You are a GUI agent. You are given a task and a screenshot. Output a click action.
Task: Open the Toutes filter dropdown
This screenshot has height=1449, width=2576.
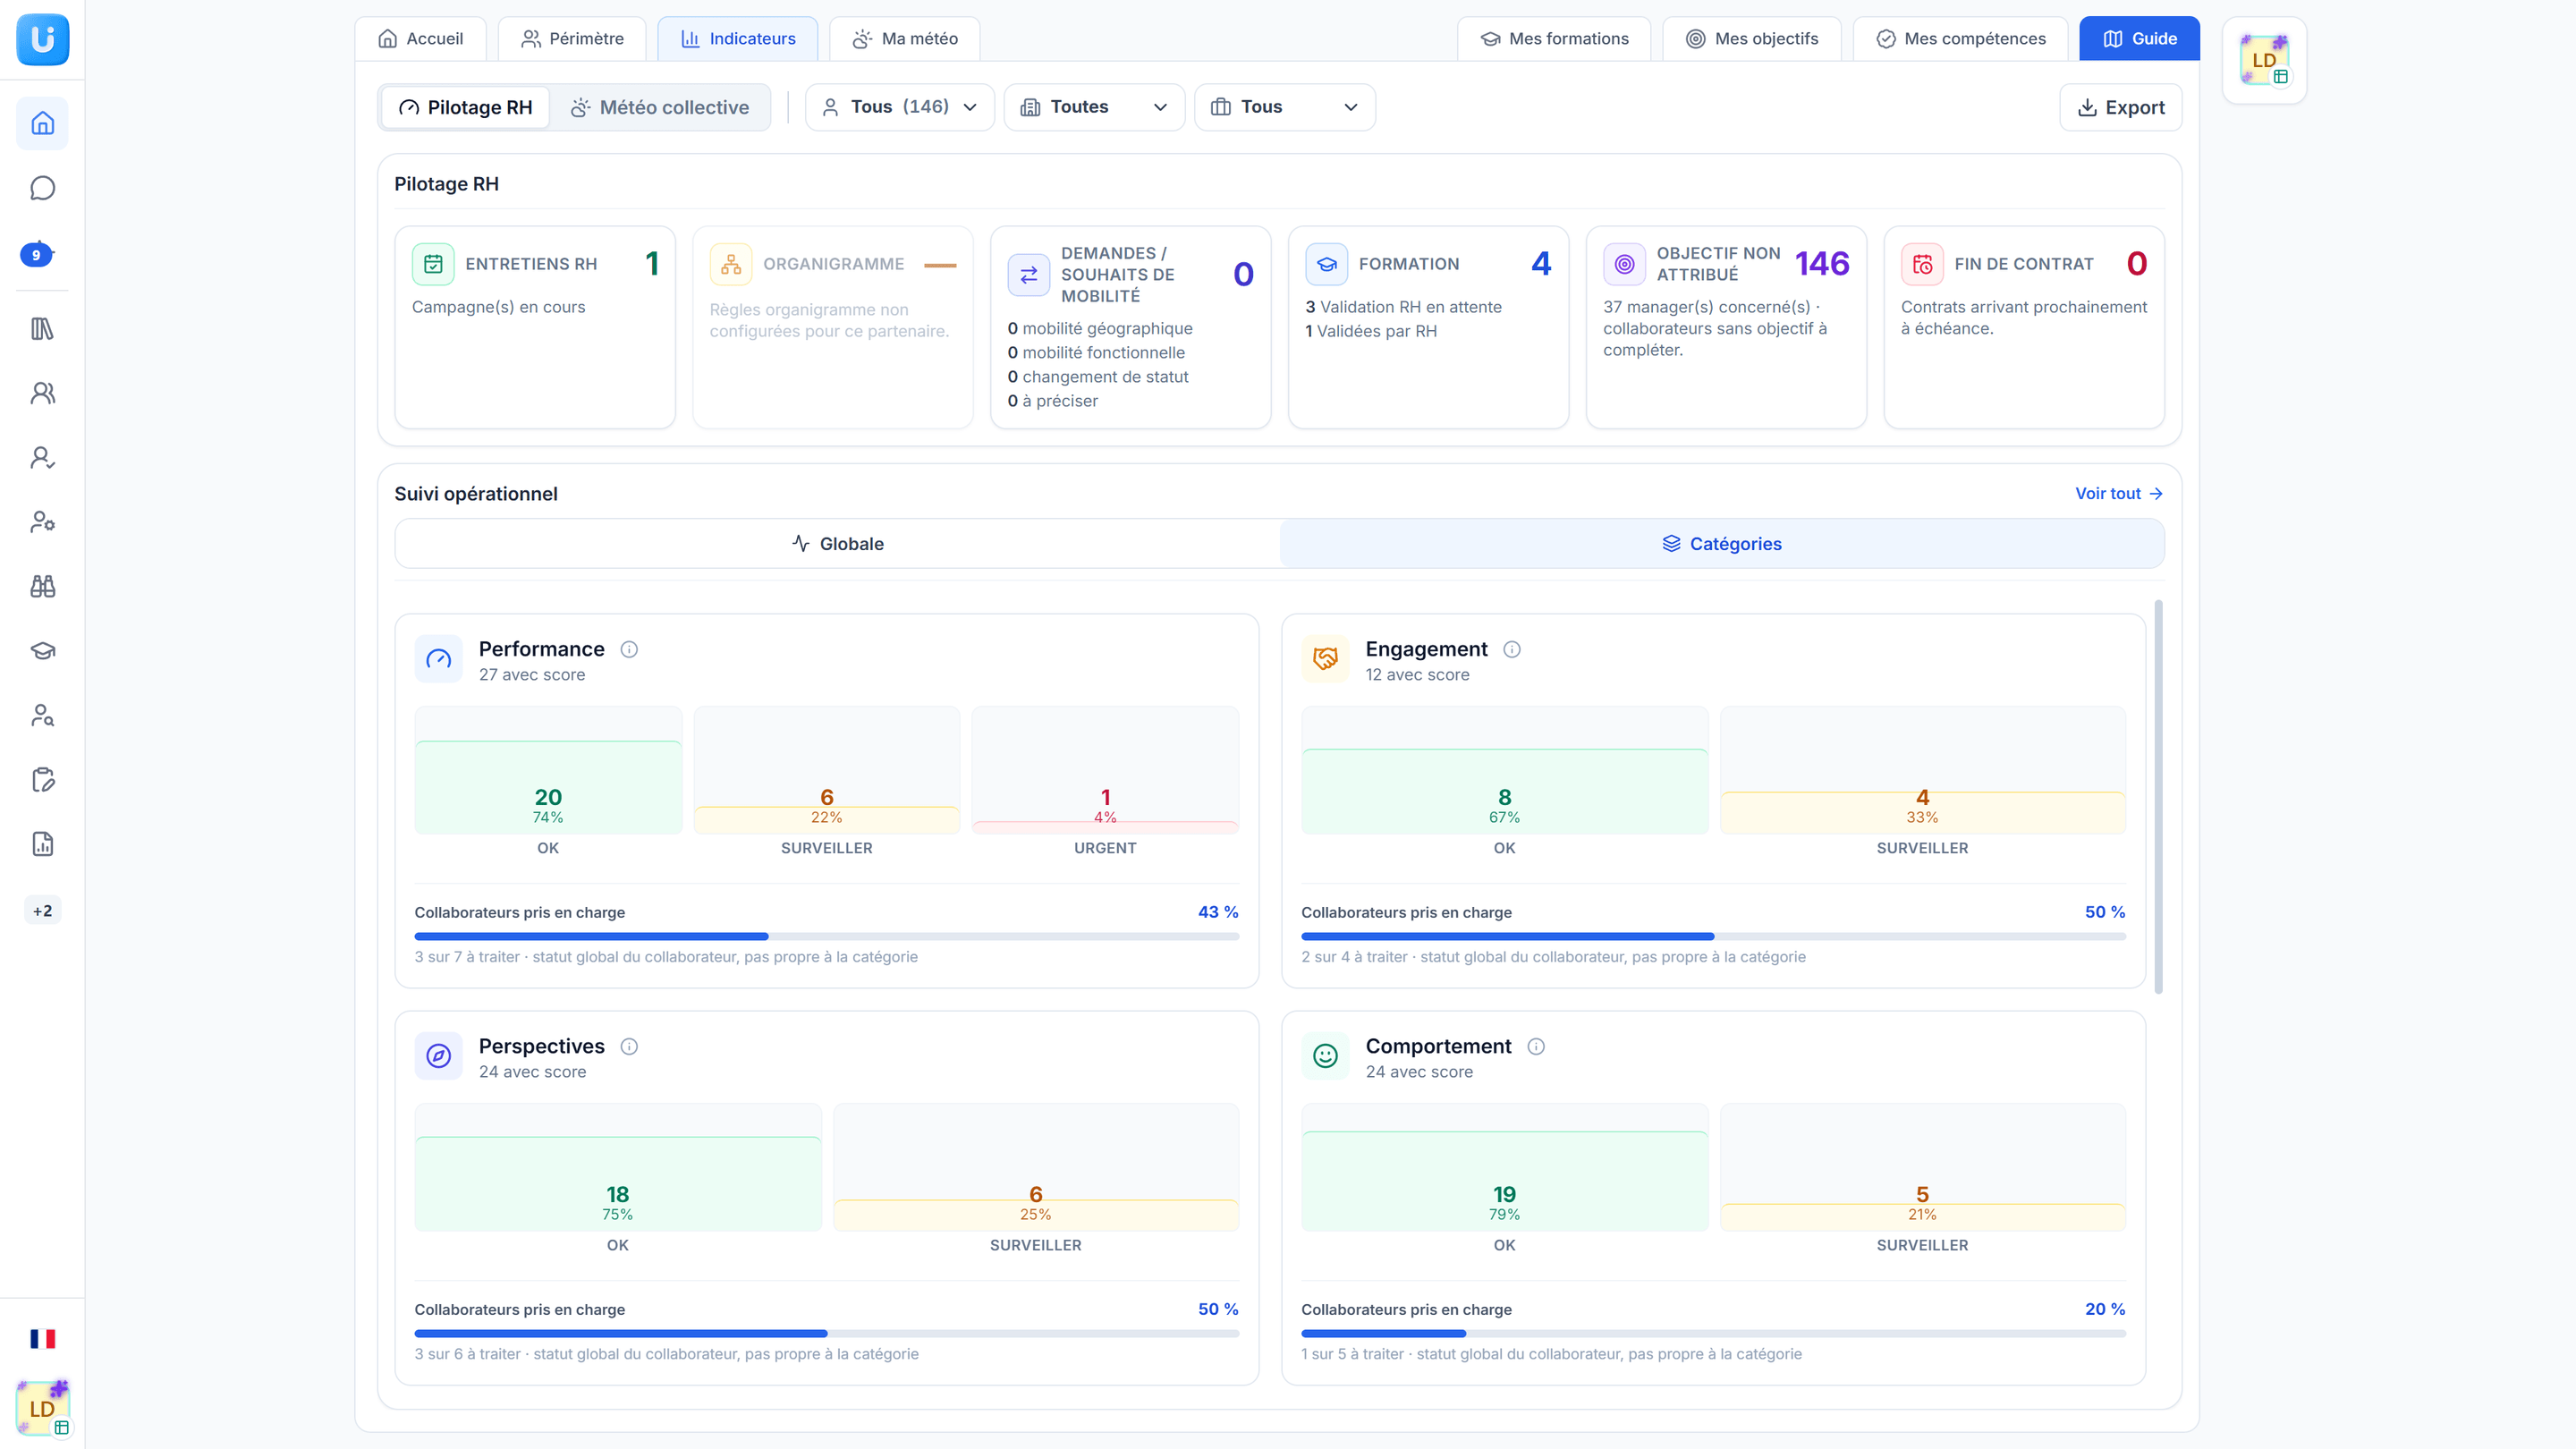(x=1094, y=107)
